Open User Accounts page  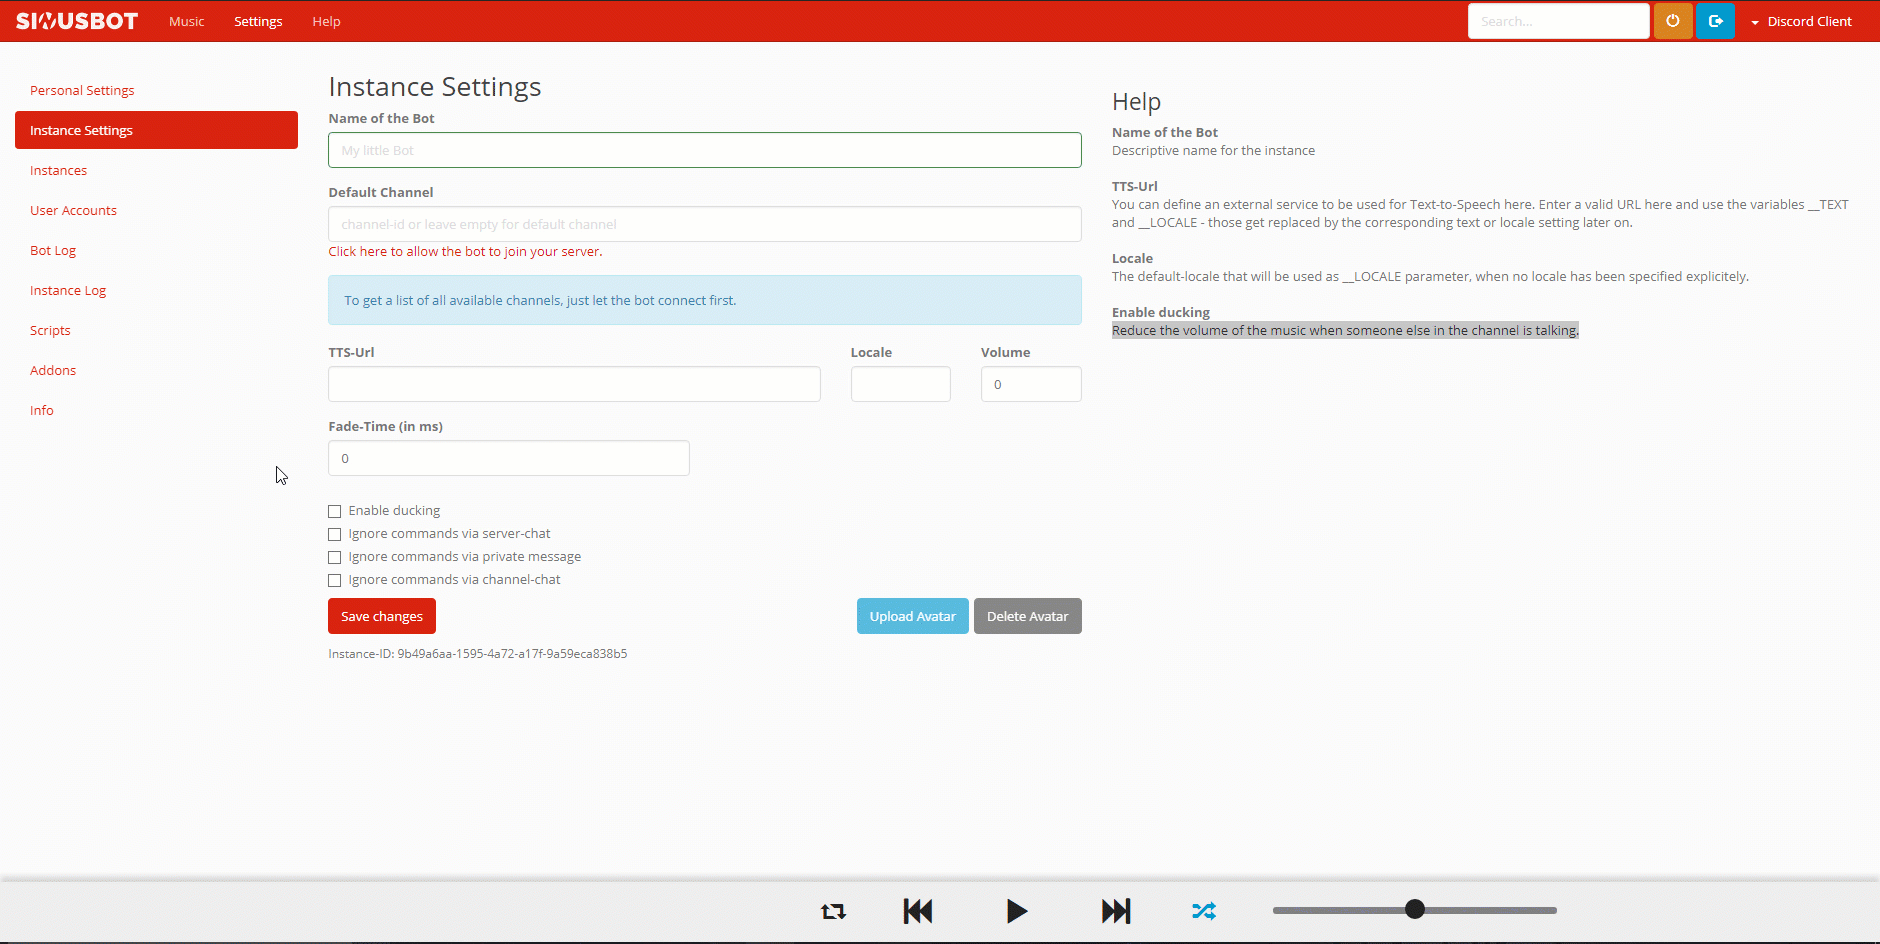click(156, 210)
